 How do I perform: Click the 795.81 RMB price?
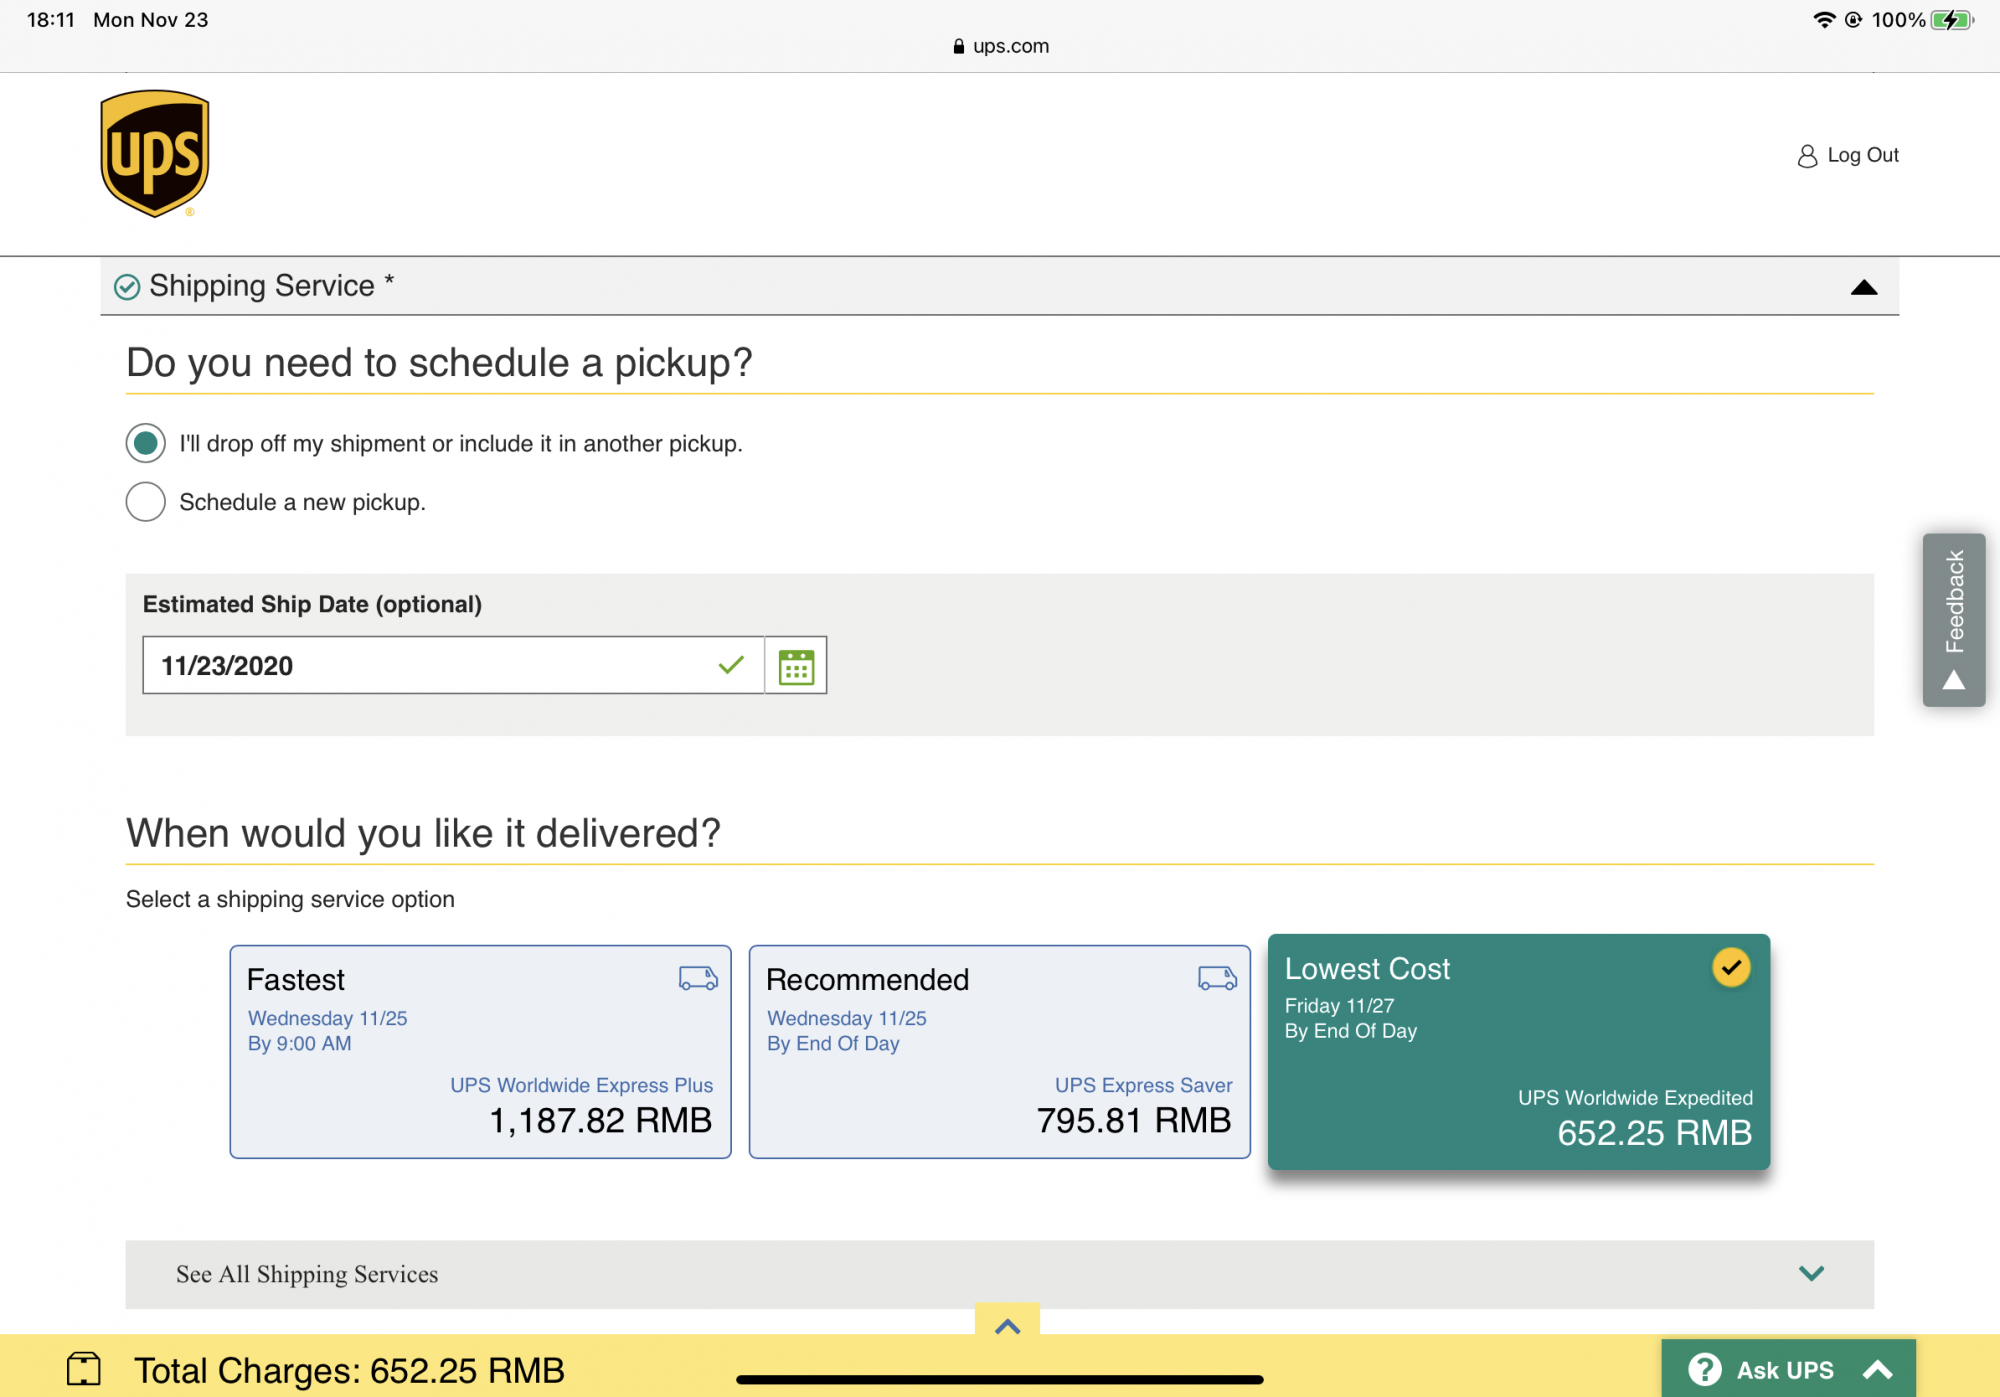pos(1134,1121)
